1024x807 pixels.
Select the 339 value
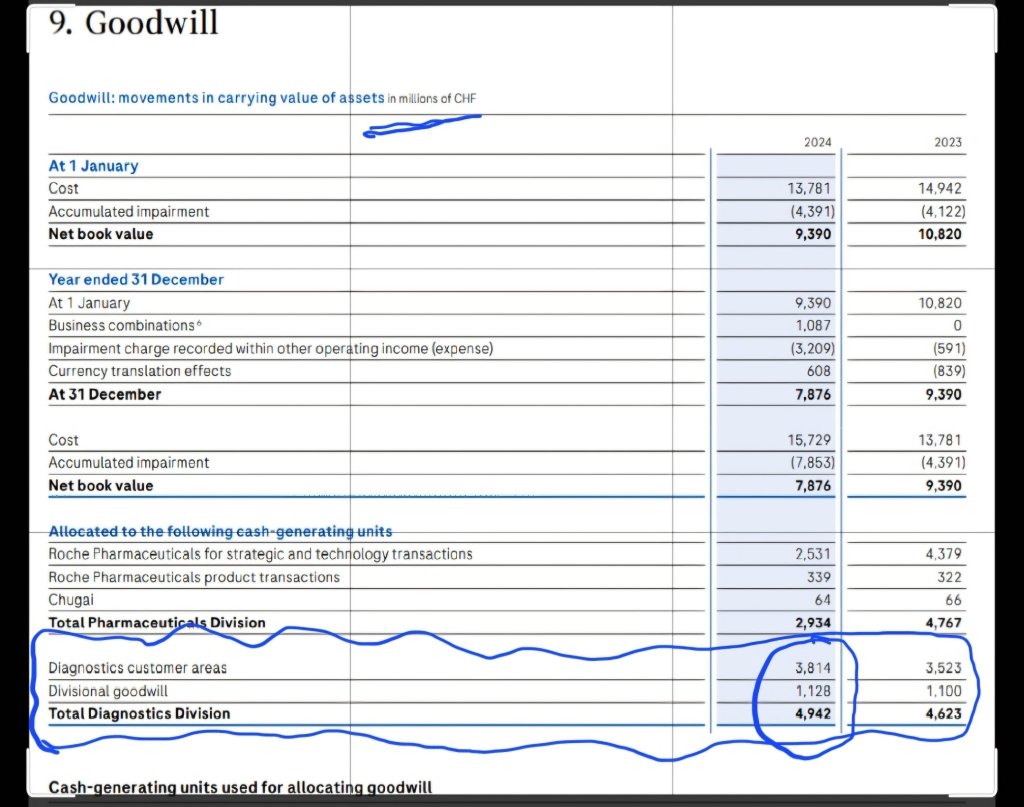[x=819, y=577]
